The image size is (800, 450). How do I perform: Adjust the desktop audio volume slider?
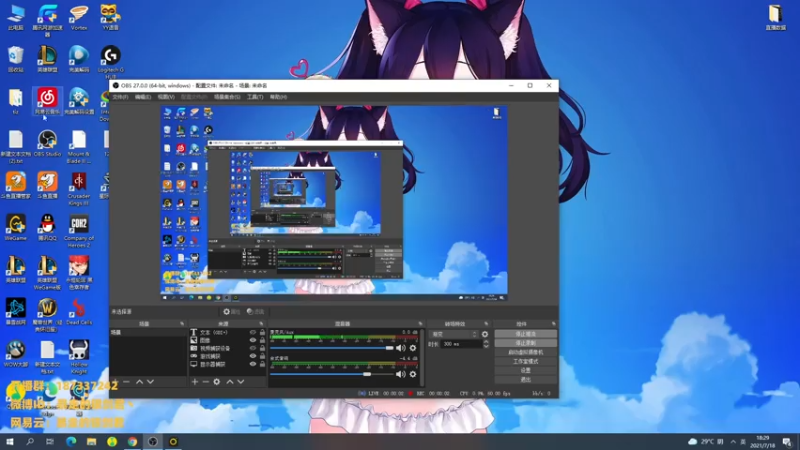332,374
